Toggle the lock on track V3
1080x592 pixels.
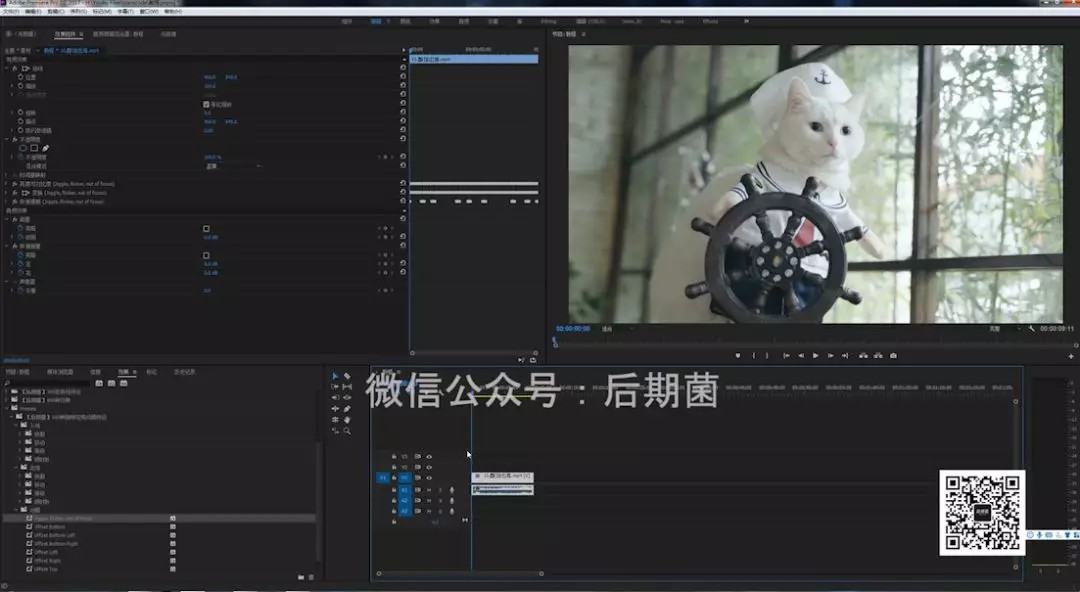pyautogui.click(x=394, y=456)
